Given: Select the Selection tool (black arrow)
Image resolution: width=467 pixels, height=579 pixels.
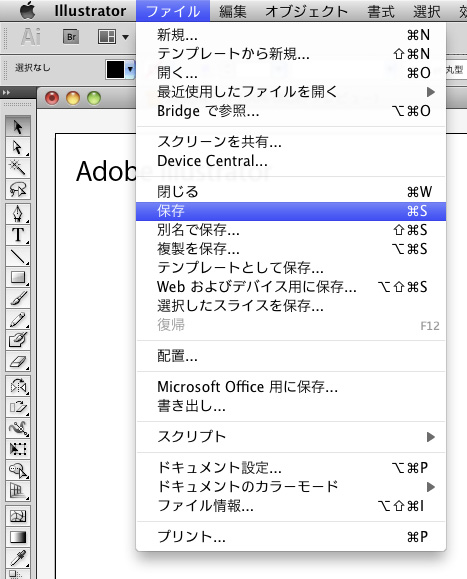Looking at the screenshot, I should coord(18,127).
